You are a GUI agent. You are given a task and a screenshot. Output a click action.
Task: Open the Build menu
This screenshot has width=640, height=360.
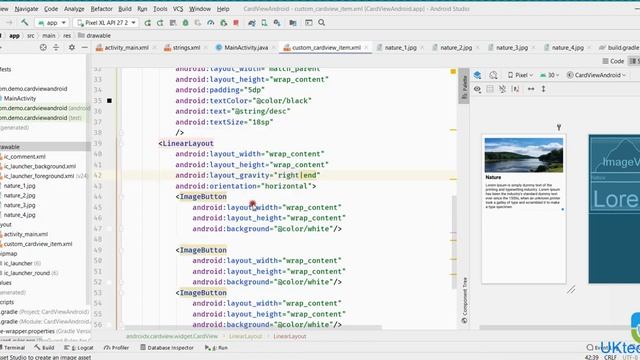click(x=124, y=9)
